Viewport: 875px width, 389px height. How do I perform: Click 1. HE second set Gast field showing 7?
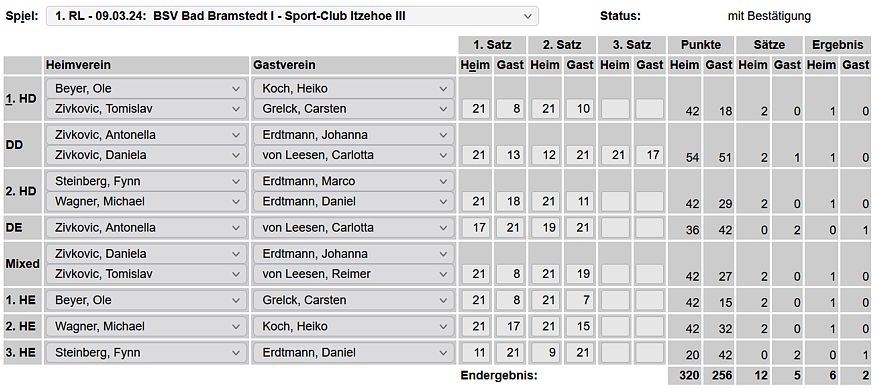click(x=580, y=300)
